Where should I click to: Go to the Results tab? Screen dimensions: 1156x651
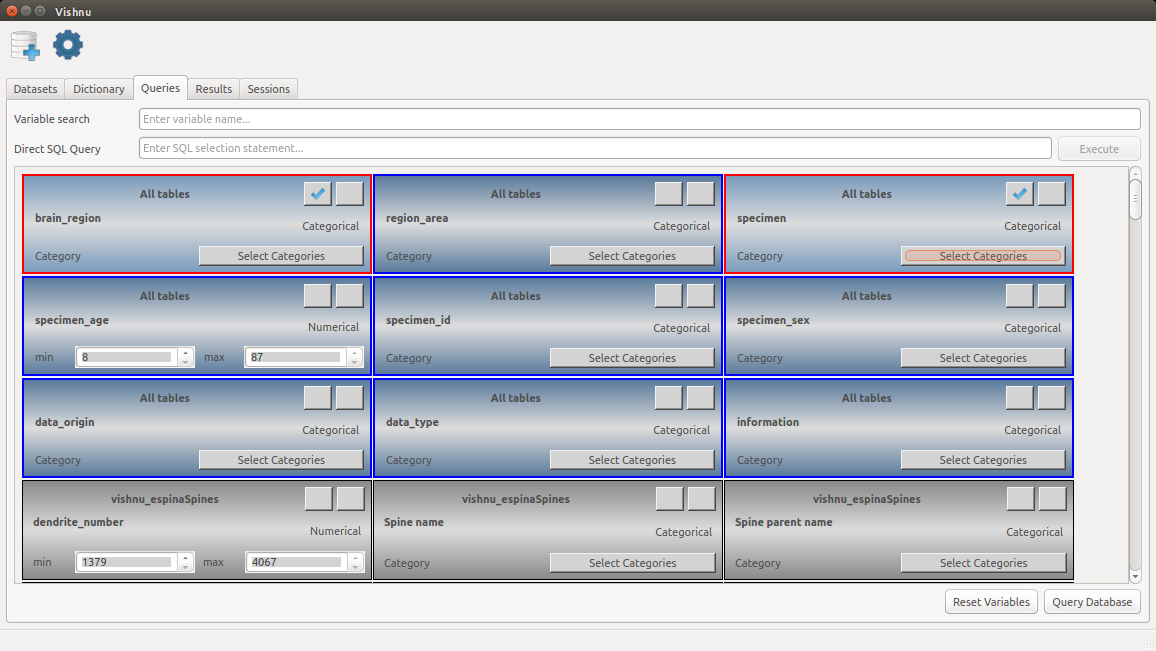tap(214, 88)
